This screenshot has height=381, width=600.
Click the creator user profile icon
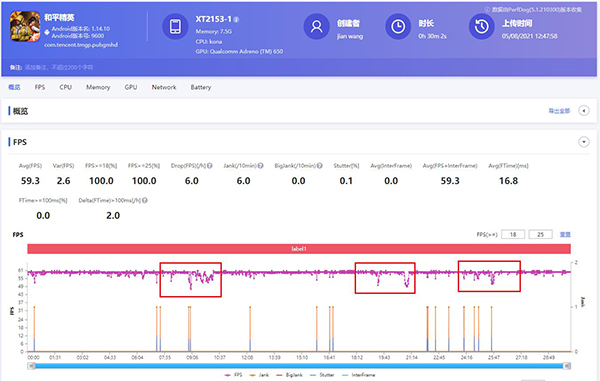(x=316, y=26)
